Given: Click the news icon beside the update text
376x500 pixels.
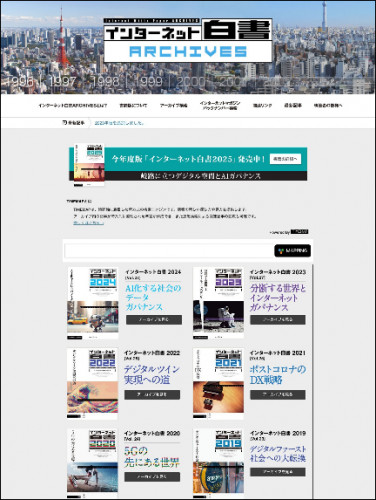Looking at the screenshot, I should [x=65, y=123].
